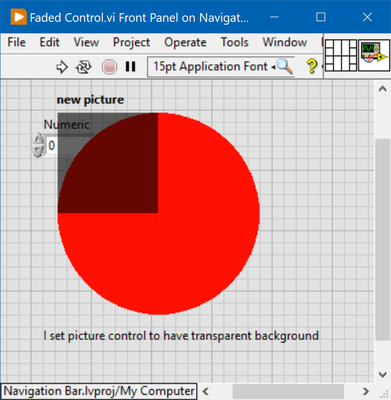
Task: Click the Abort Execution stop button
Action: (x=109, y=67)
